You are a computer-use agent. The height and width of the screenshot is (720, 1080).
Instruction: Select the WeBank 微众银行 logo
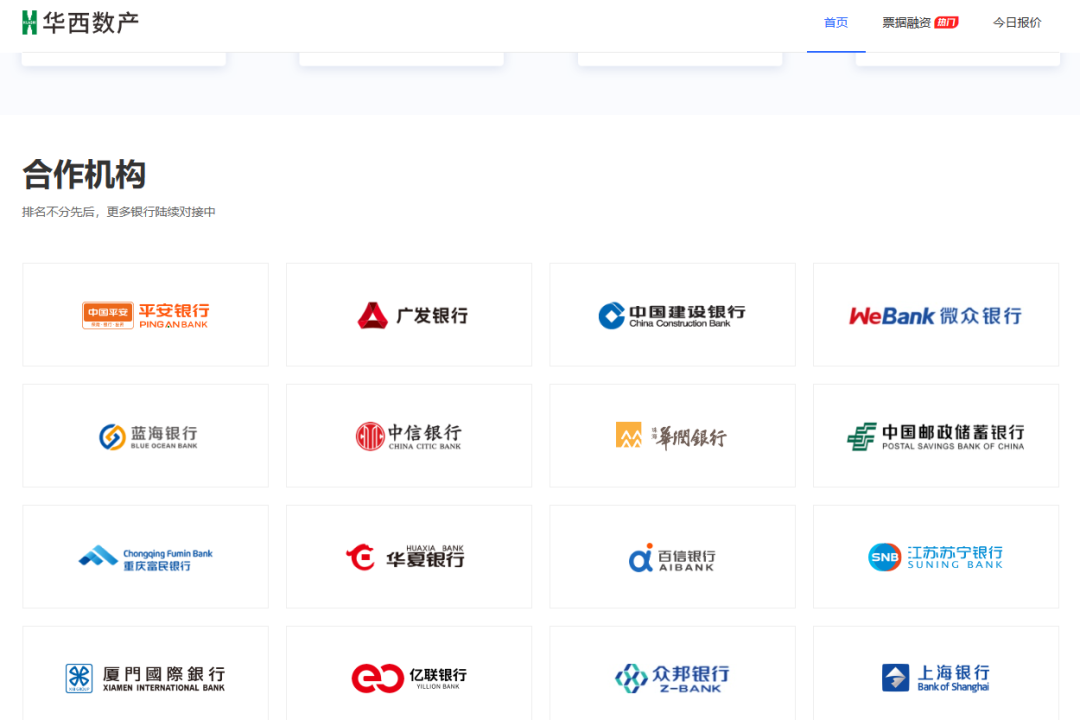pos(935,315)
